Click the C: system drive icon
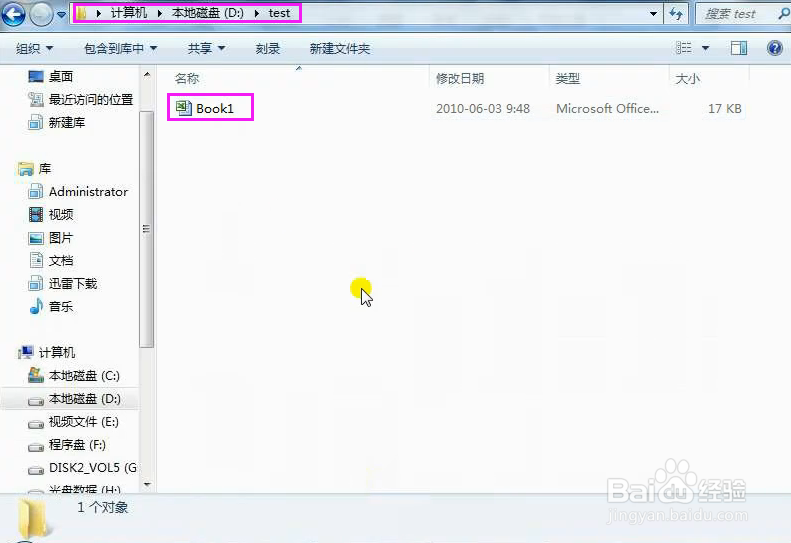The height and width of the screenshot is (543, 791). click(36, 375)
